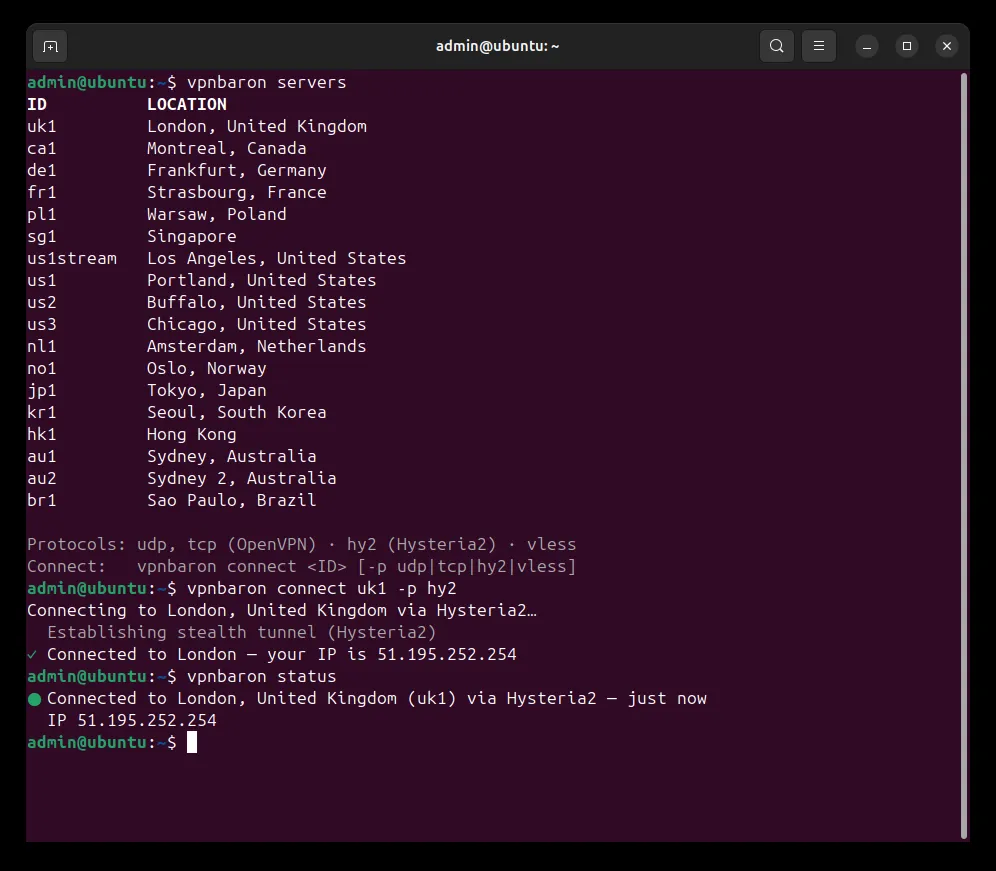The height and width of the screenshot is (871, 996).
Task: Click 'Connecting to London, United Kingdom via Hysteria2' line
Action: 281,611
